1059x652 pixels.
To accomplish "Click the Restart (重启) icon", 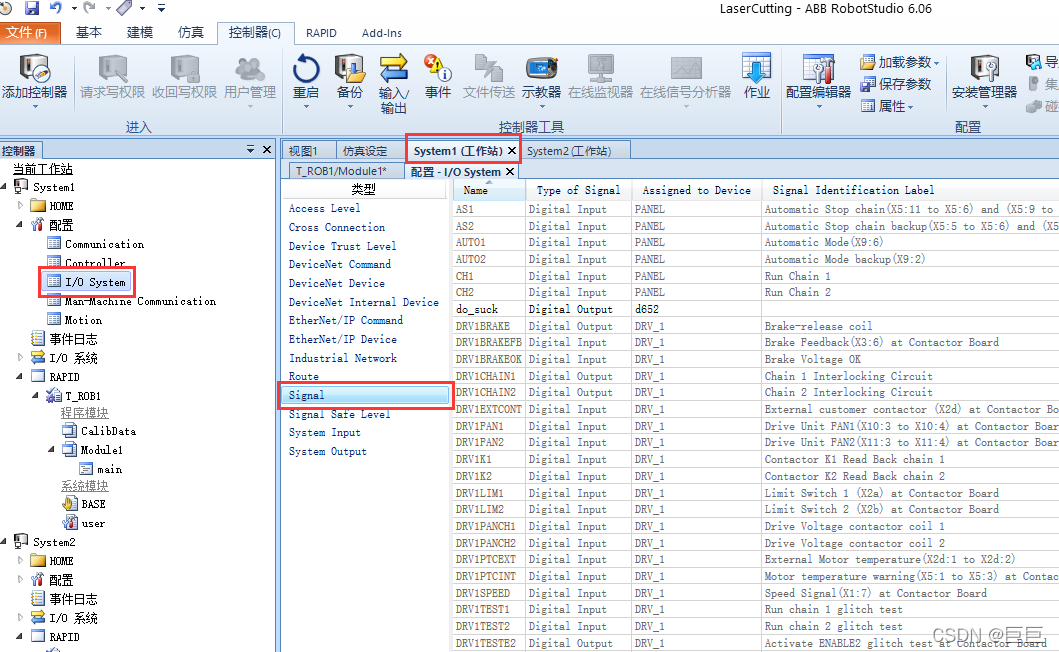I will pyautogui.click(x=306, y=69).
